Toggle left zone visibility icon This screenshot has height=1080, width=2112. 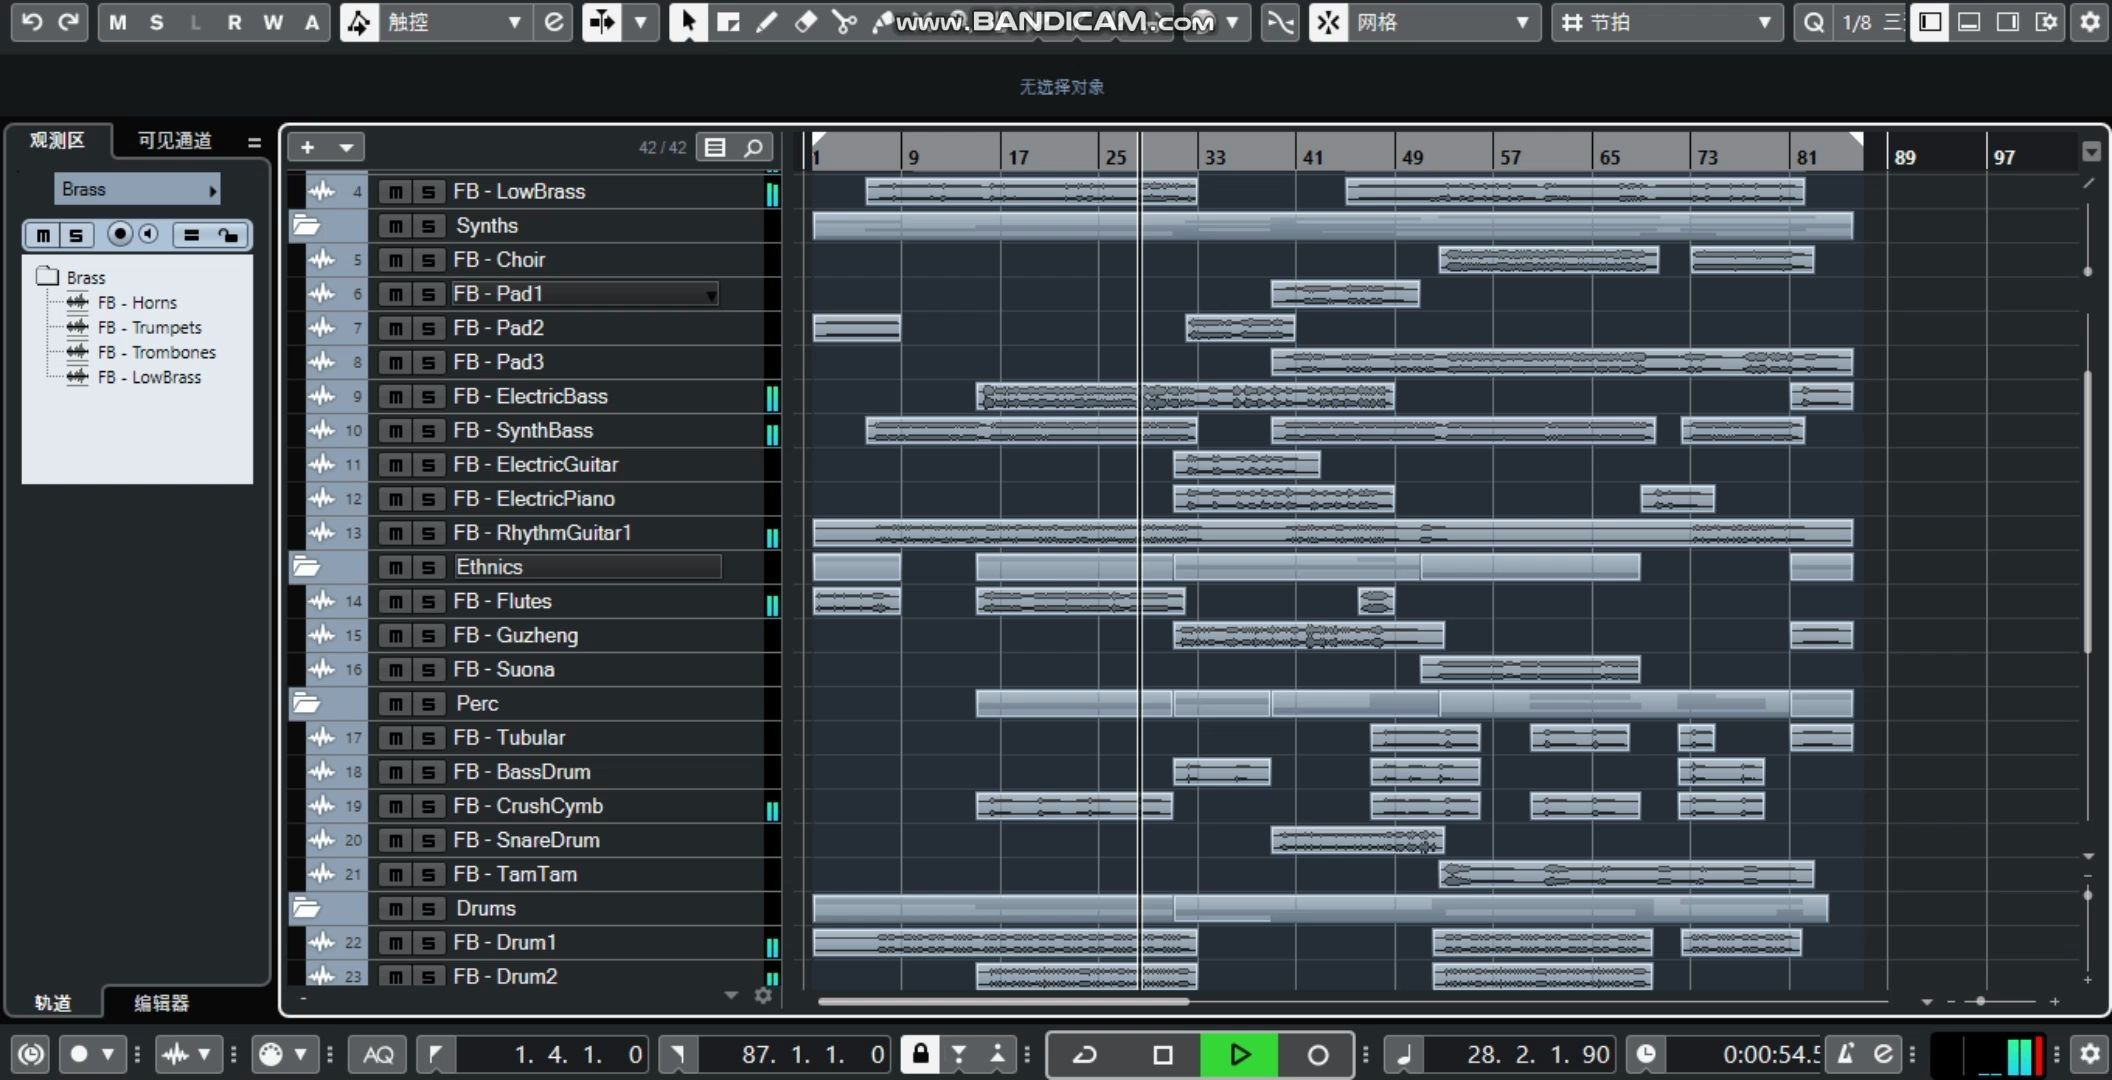[x=1930, y=22]
